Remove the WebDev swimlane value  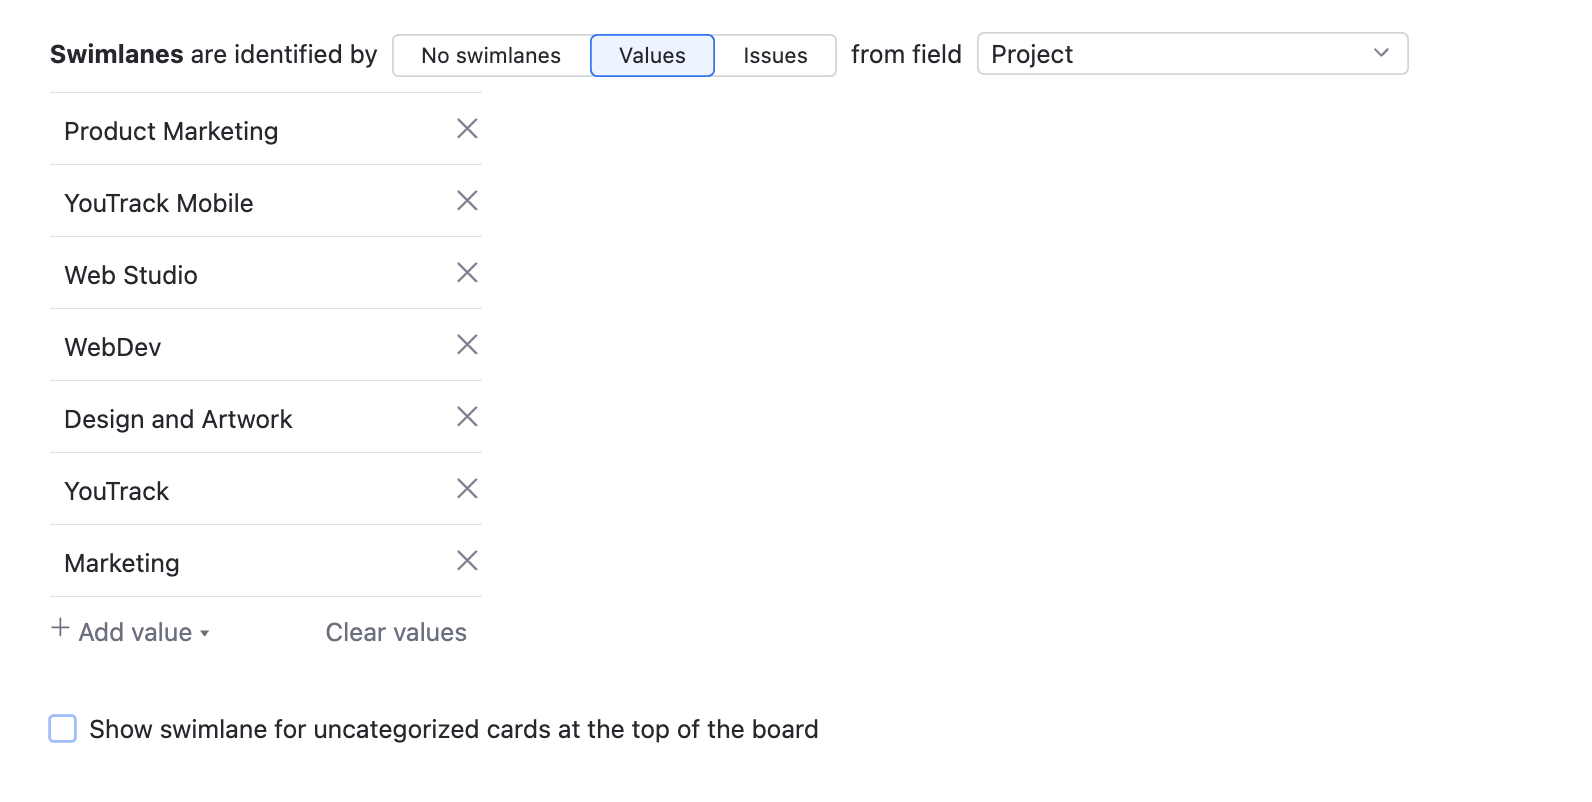467,345
